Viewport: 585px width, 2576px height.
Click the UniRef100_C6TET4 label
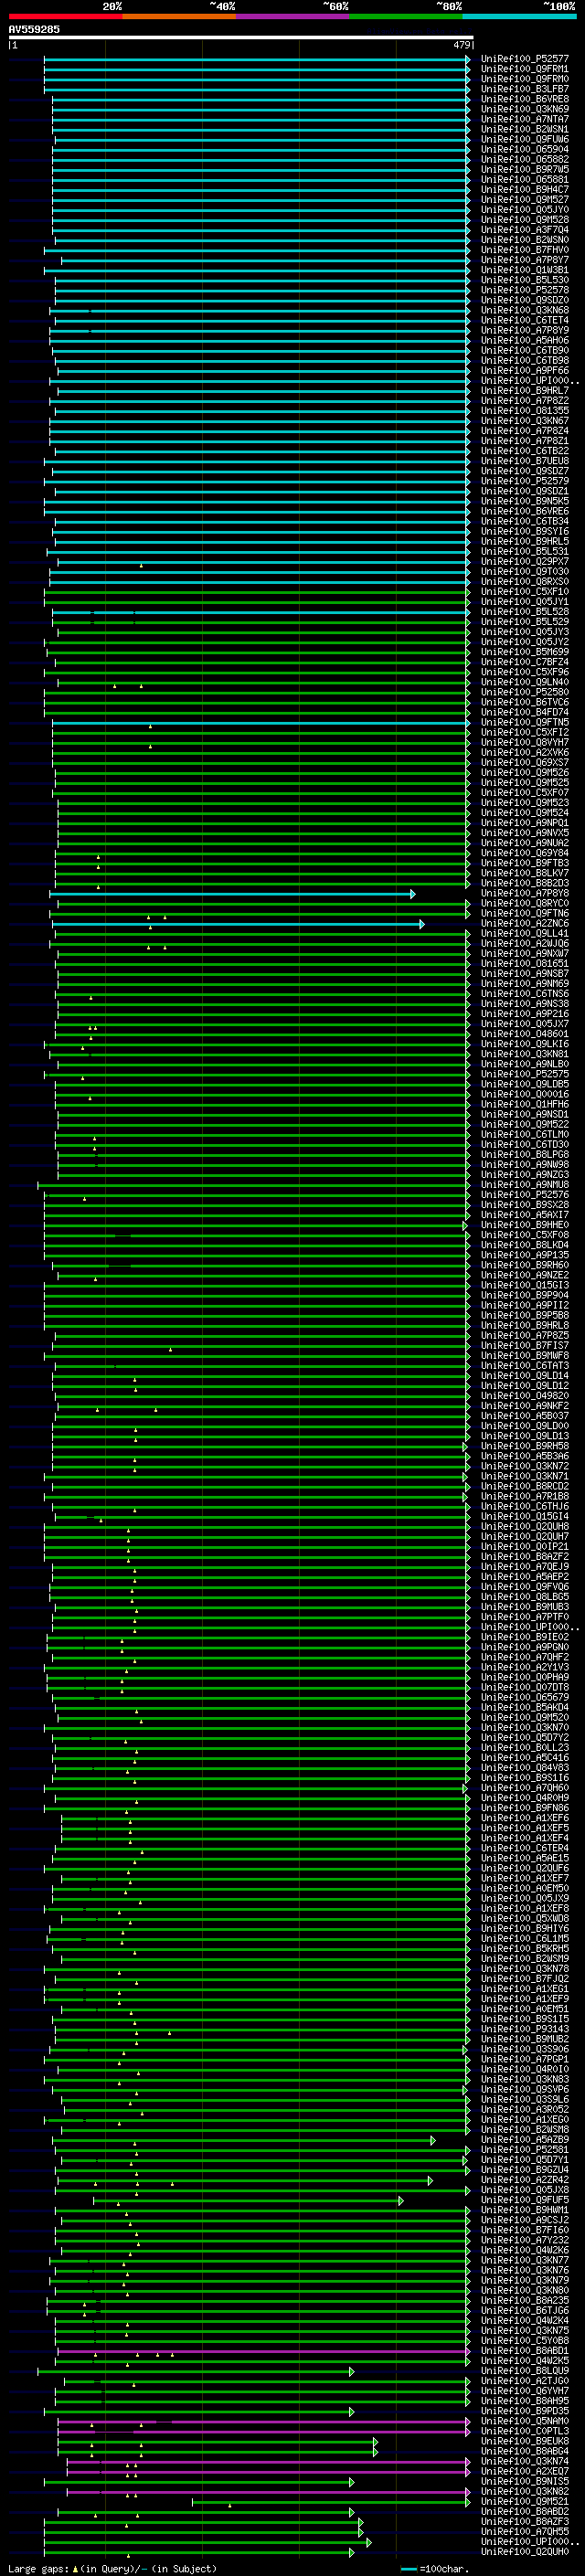[525, 320]
